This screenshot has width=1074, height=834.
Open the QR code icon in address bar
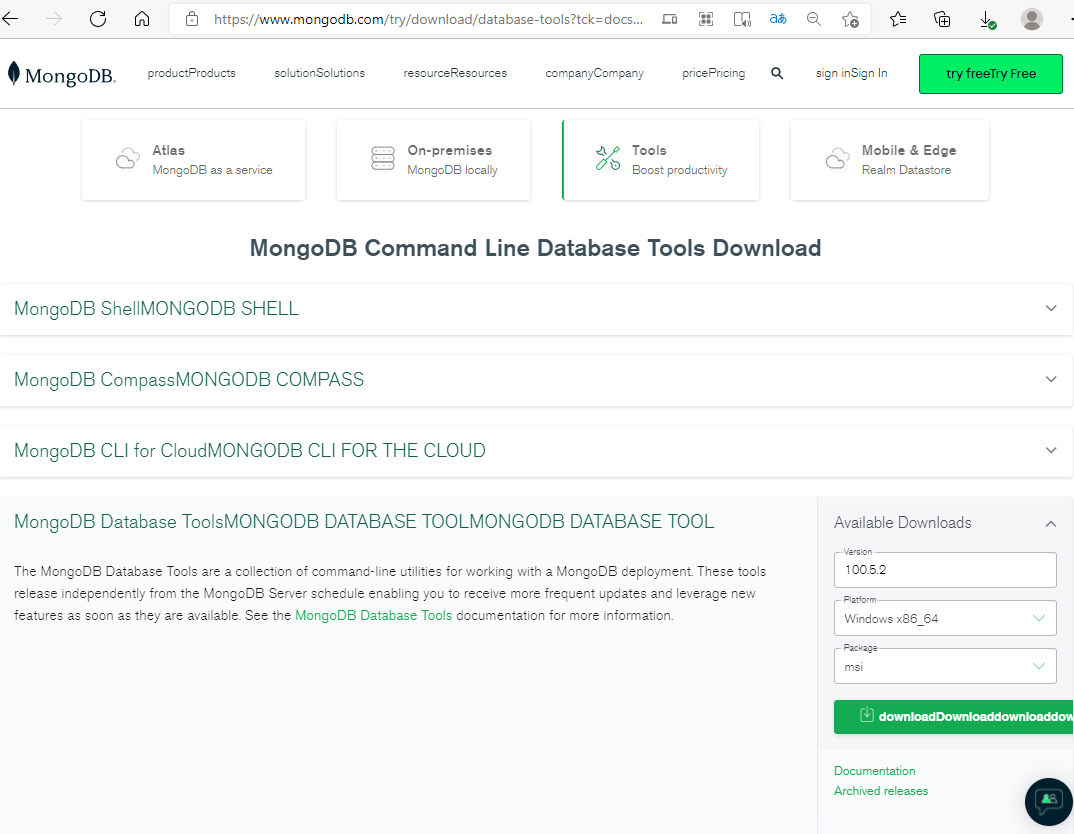point(705,19)
